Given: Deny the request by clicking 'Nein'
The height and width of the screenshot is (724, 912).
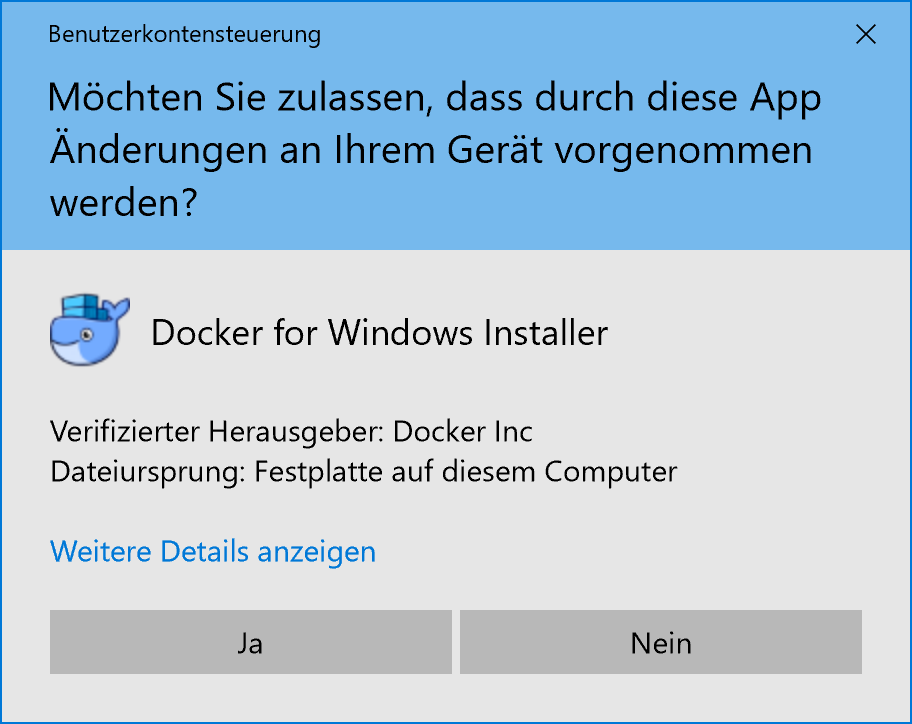Looking at the screenshot, I should click(x=661, y=642).
